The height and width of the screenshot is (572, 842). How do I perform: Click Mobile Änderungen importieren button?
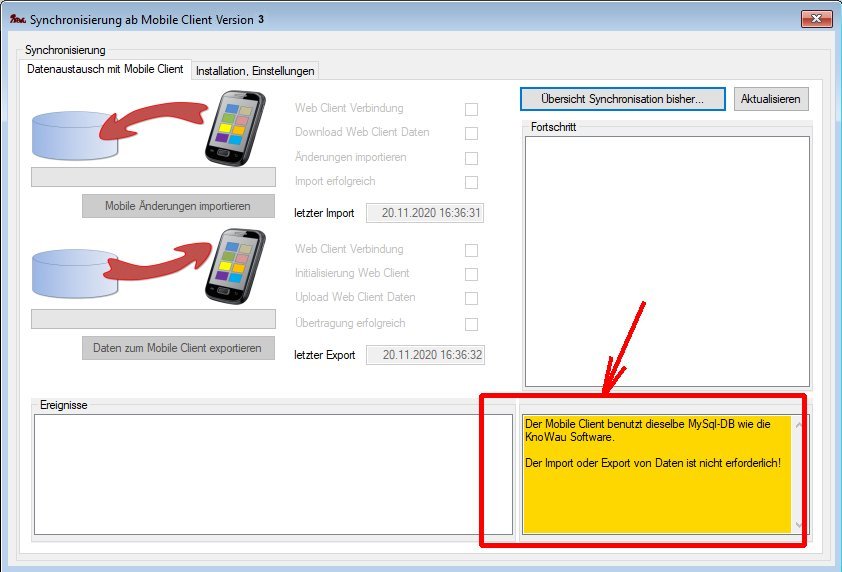(x=178, y=206)
